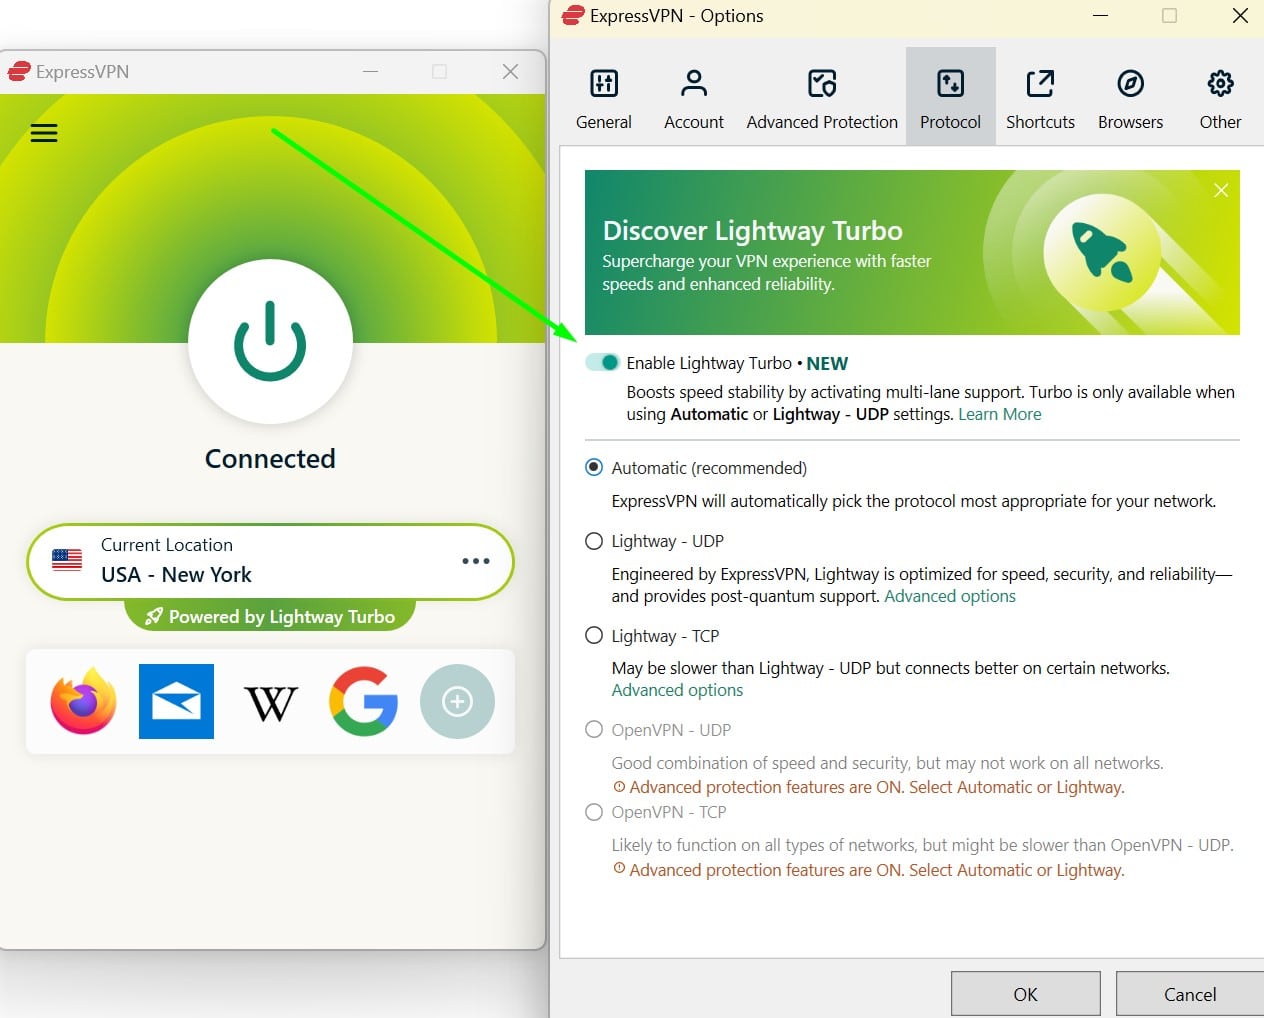The width and height of the screenshot is (1264, 1018).
Task: Open the Other settings tab
Action: (x=1220, y=97)
